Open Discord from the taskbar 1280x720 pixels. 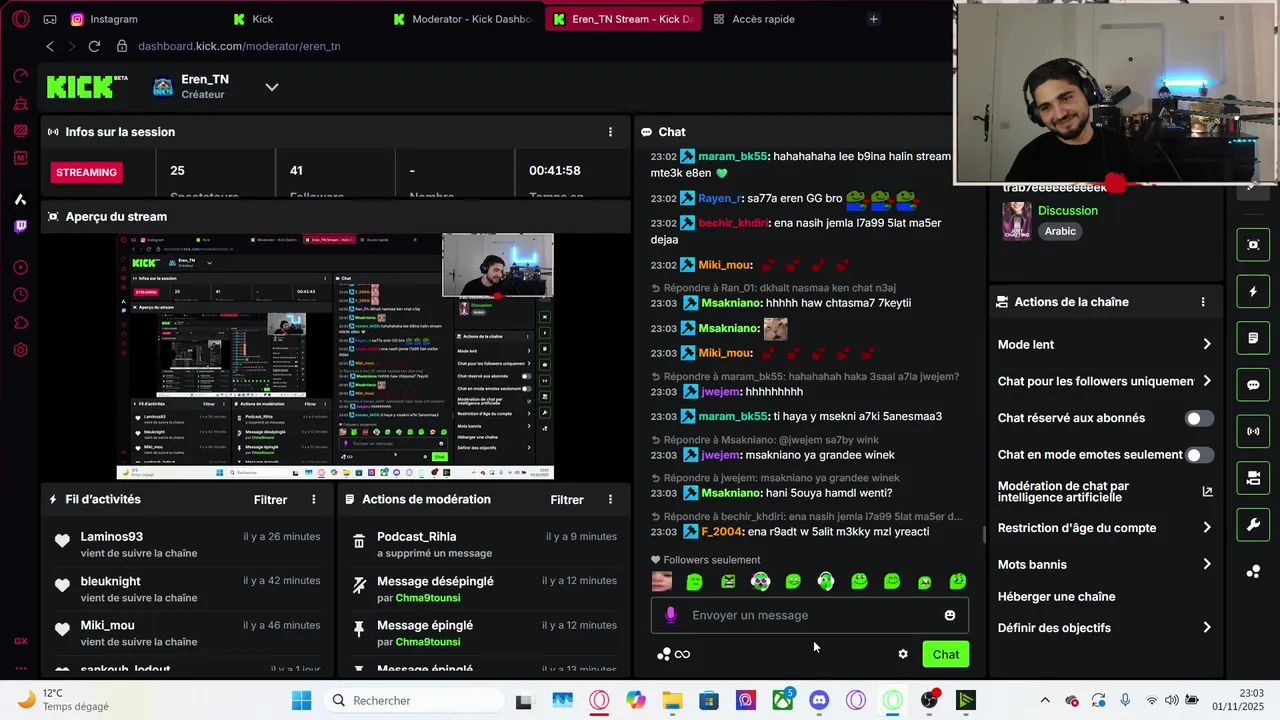[x=819, y=700]
